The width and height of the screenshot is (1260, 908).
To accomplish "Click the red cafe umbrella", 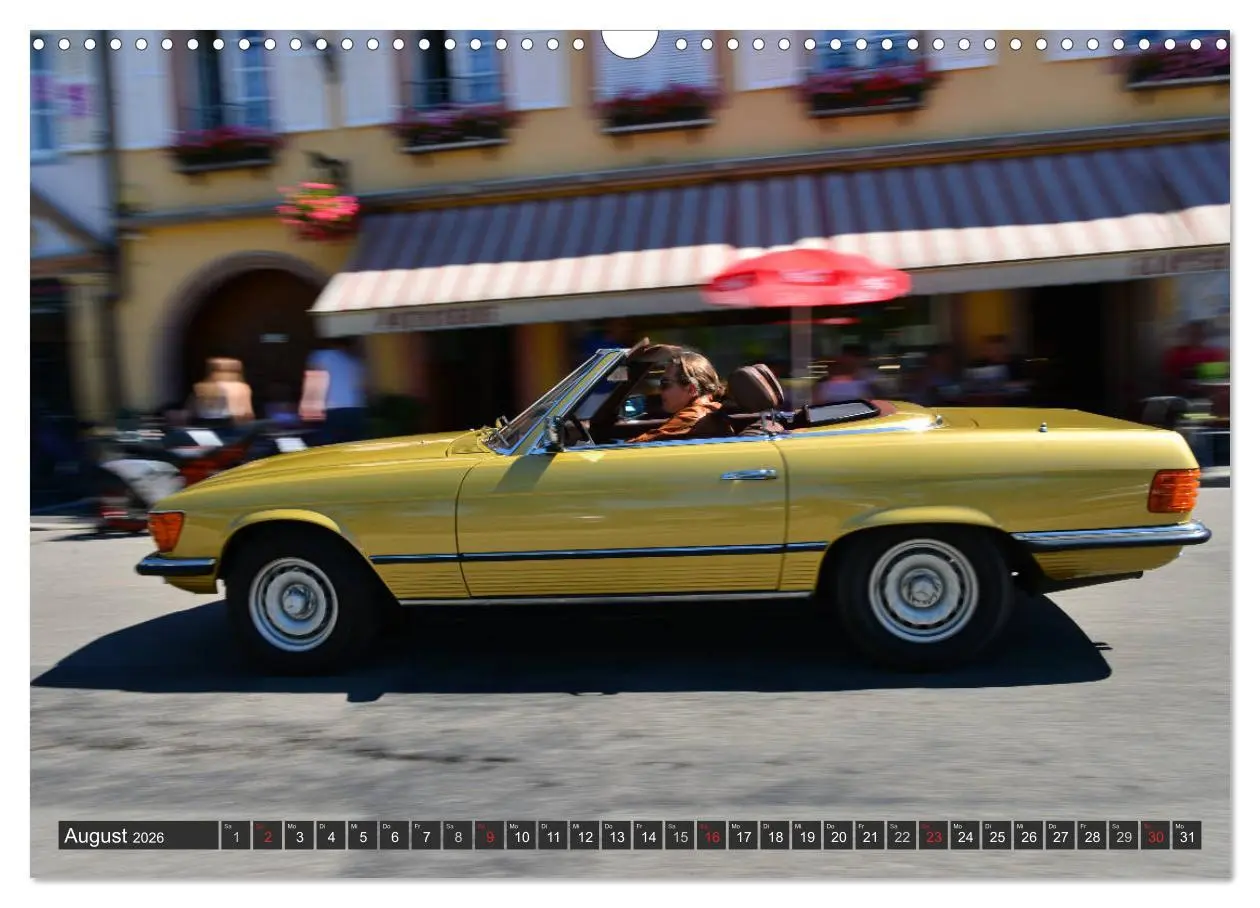I will (x=806, y=277).
